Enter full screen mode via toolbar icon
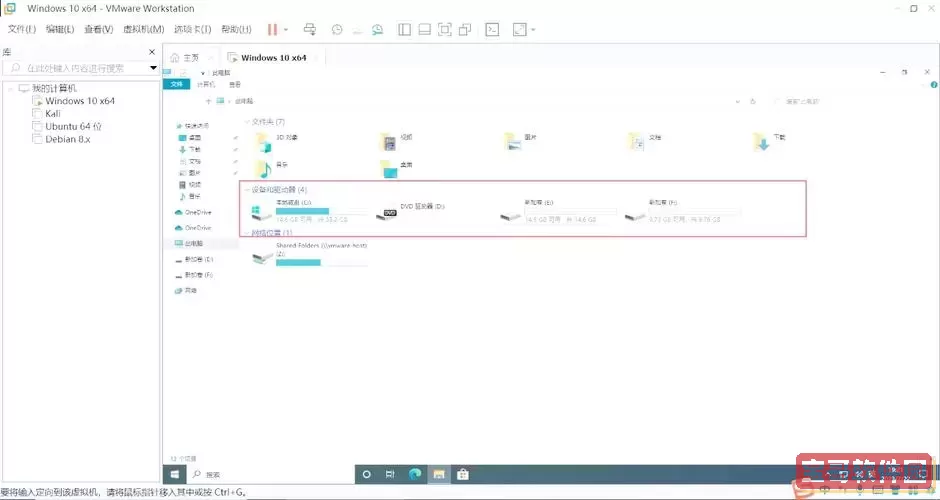 445,29
